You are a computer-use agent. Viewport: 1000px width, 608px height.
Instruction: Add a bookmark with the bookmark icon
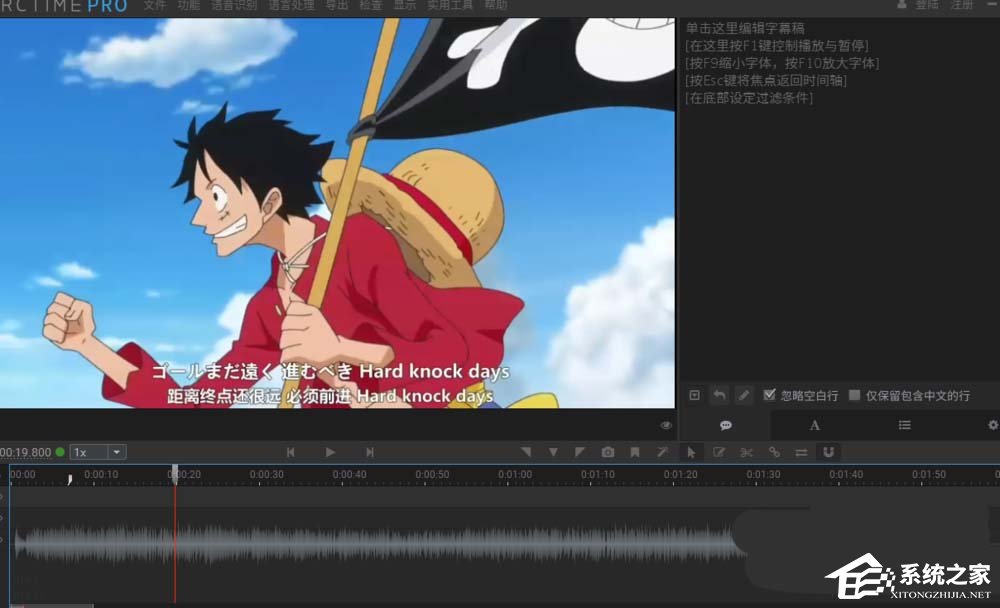(635, 452)
